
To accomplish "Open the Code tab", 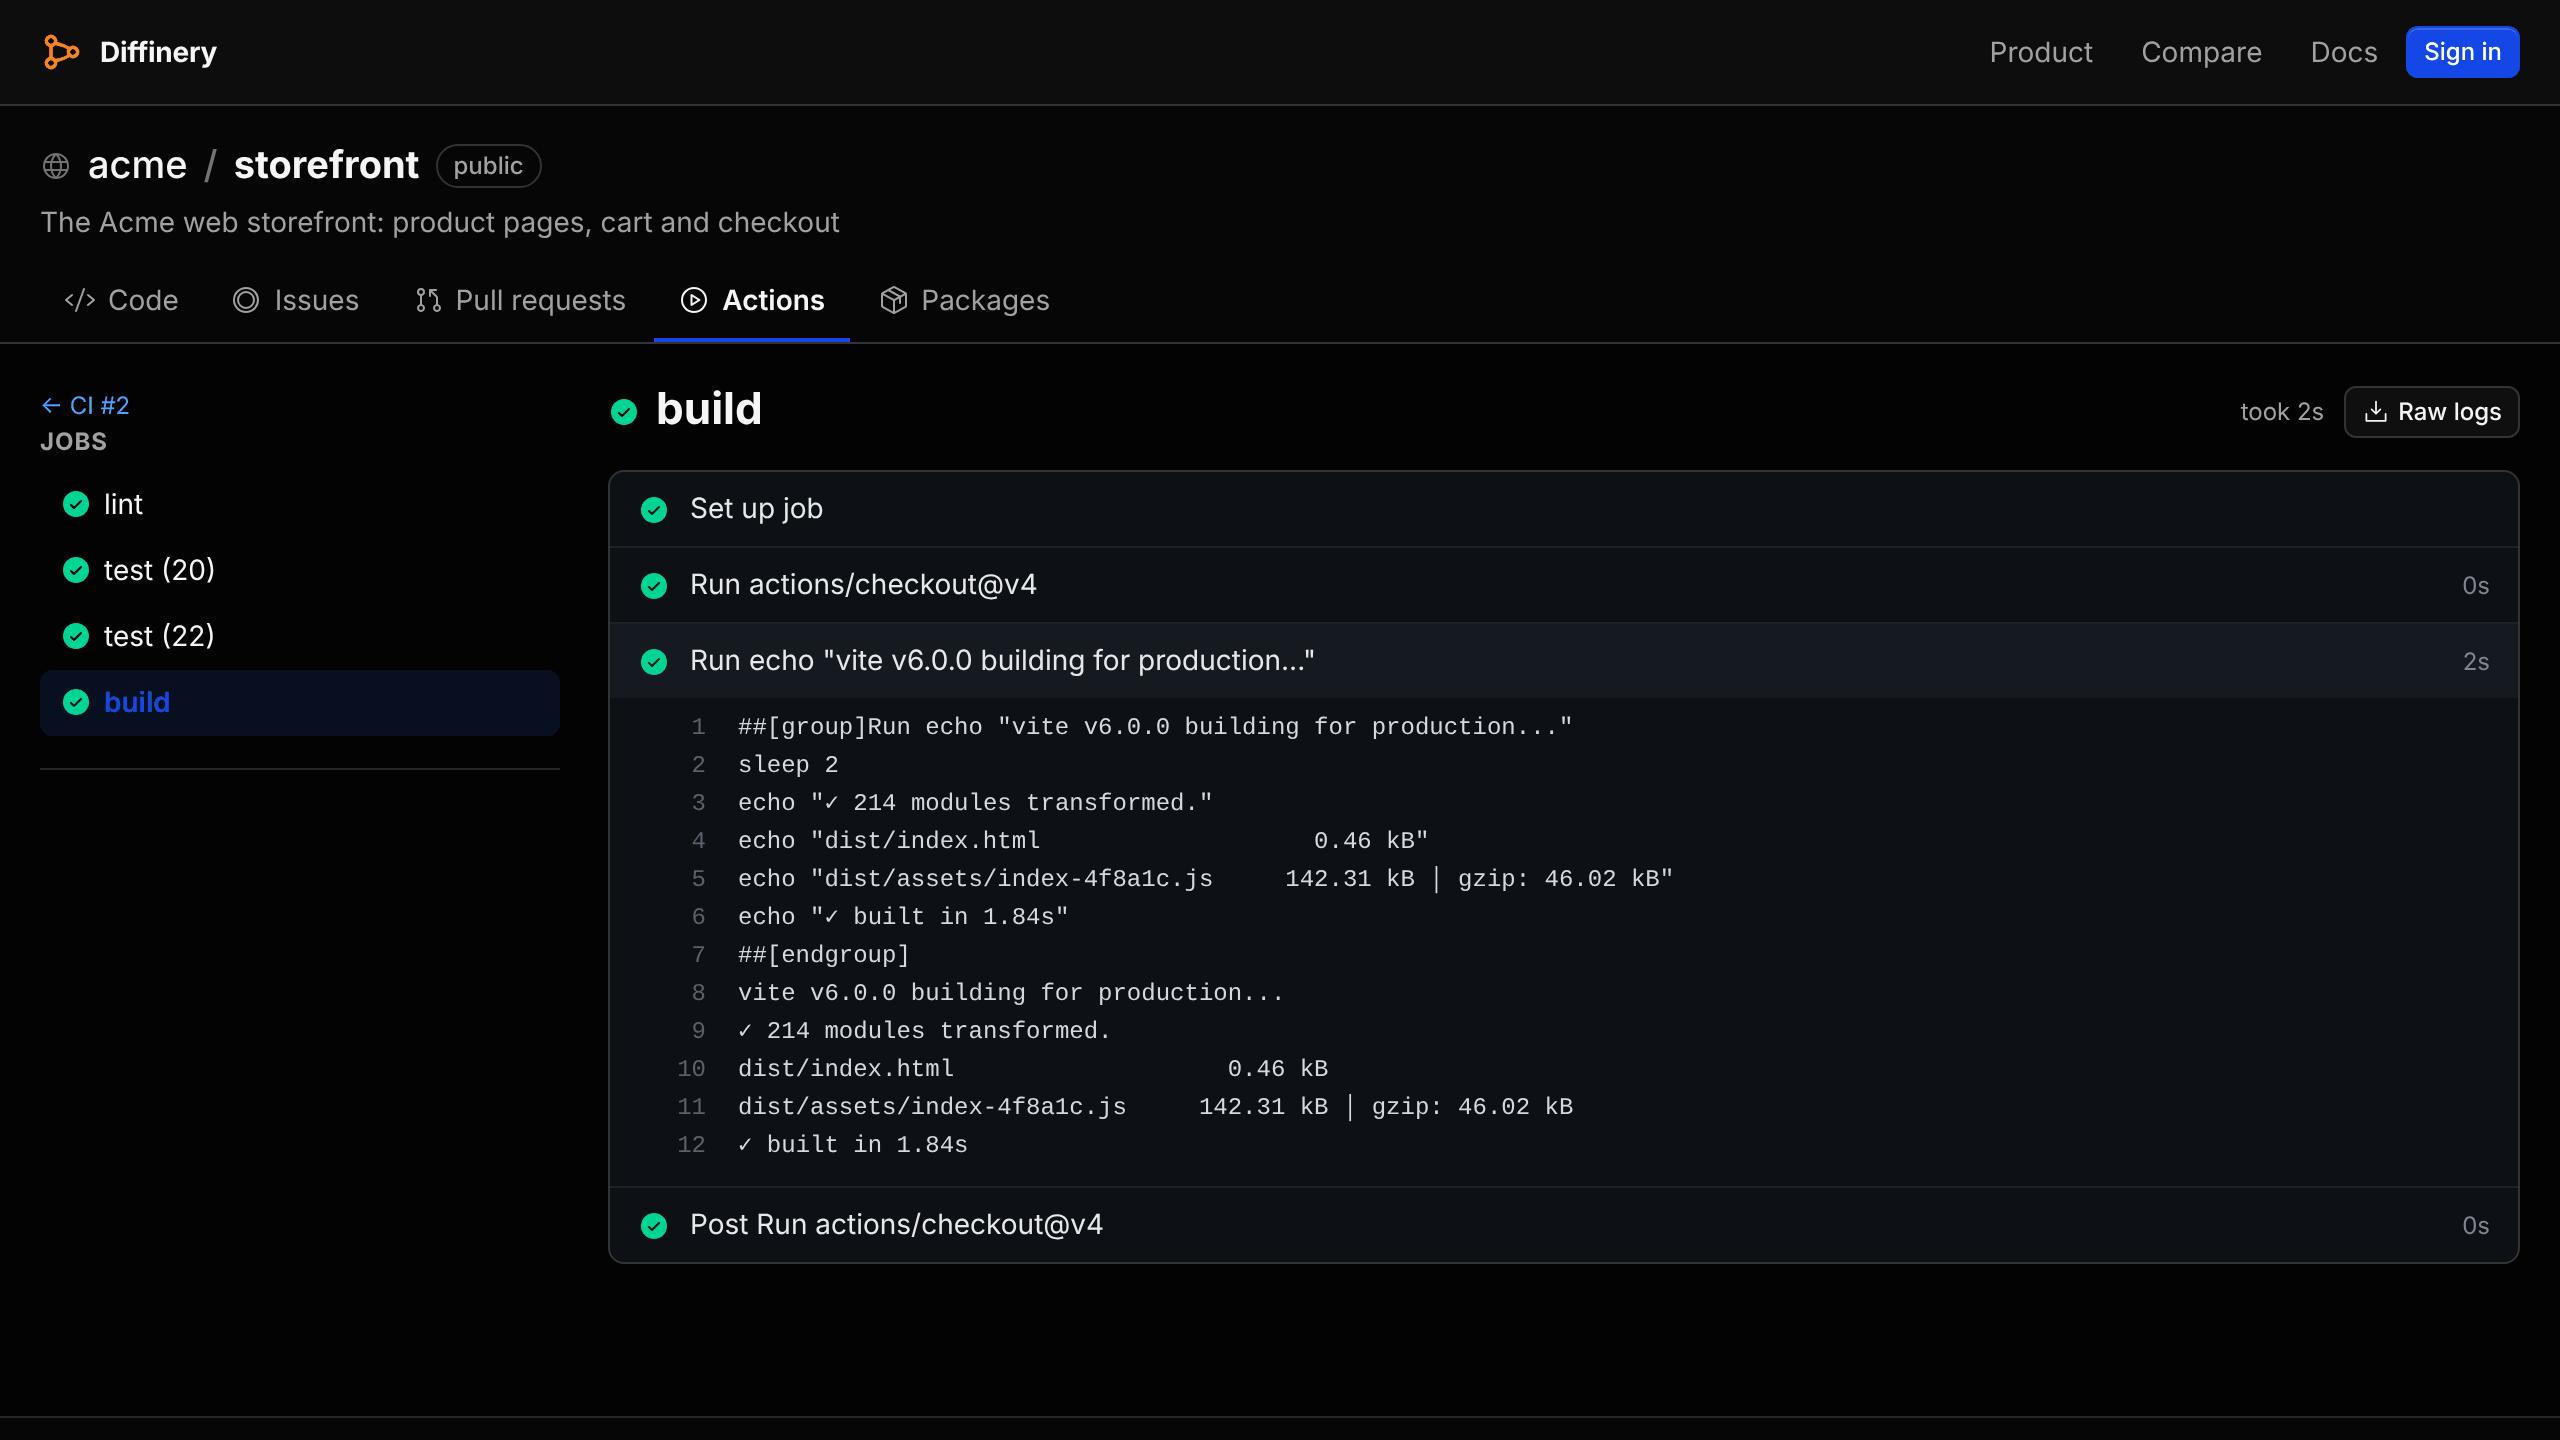I will 122,300.
